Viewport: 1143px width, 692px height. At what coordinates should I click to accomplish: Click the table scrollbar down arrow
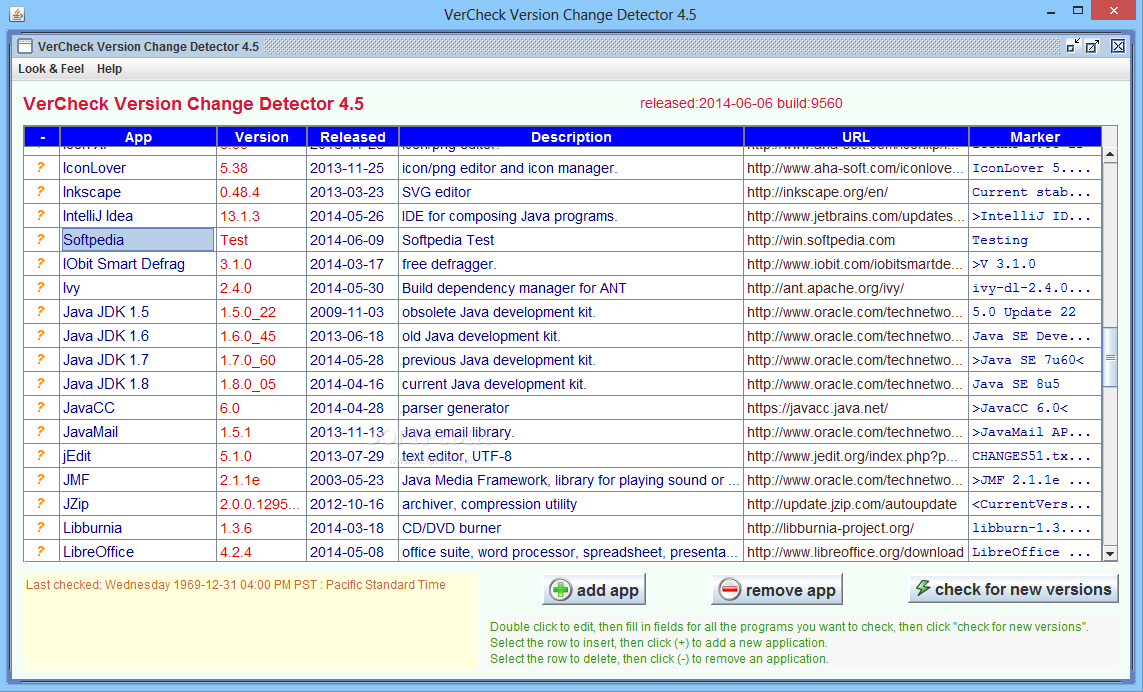[1109, 553]
